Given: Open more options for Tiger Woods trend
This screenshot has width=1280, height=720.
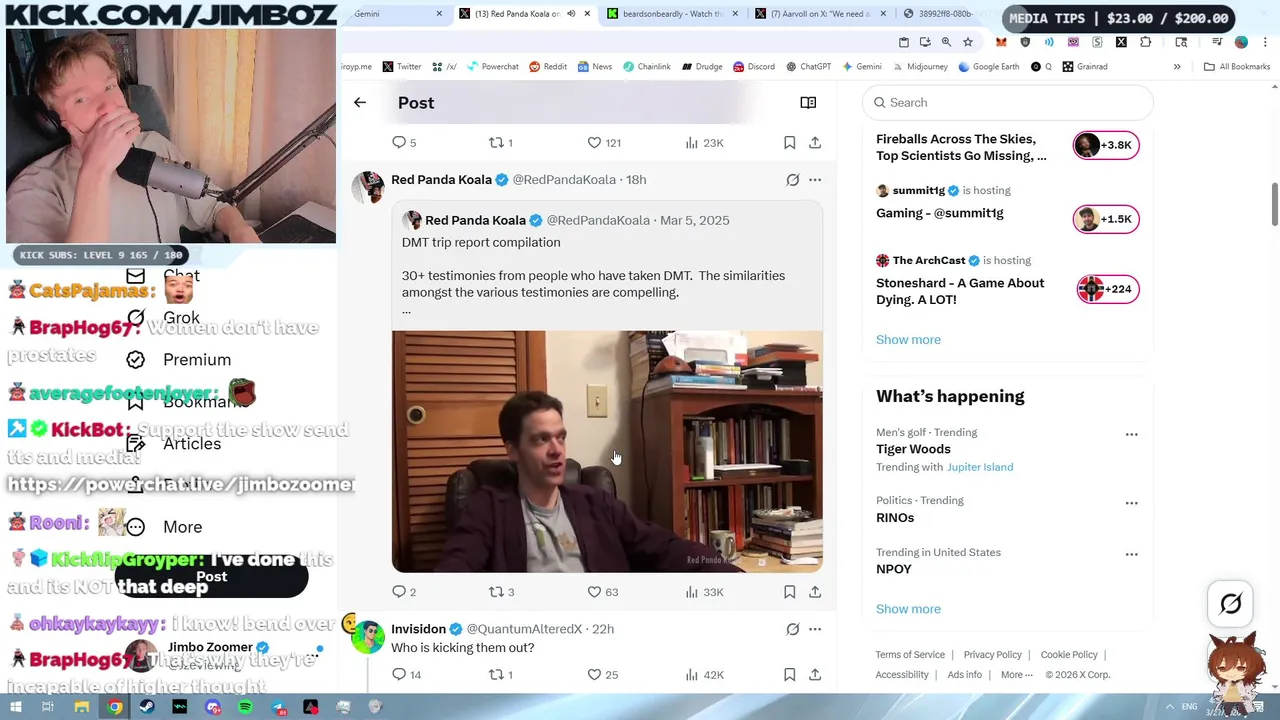Looking at the screenshot, I should [1131, 434].
